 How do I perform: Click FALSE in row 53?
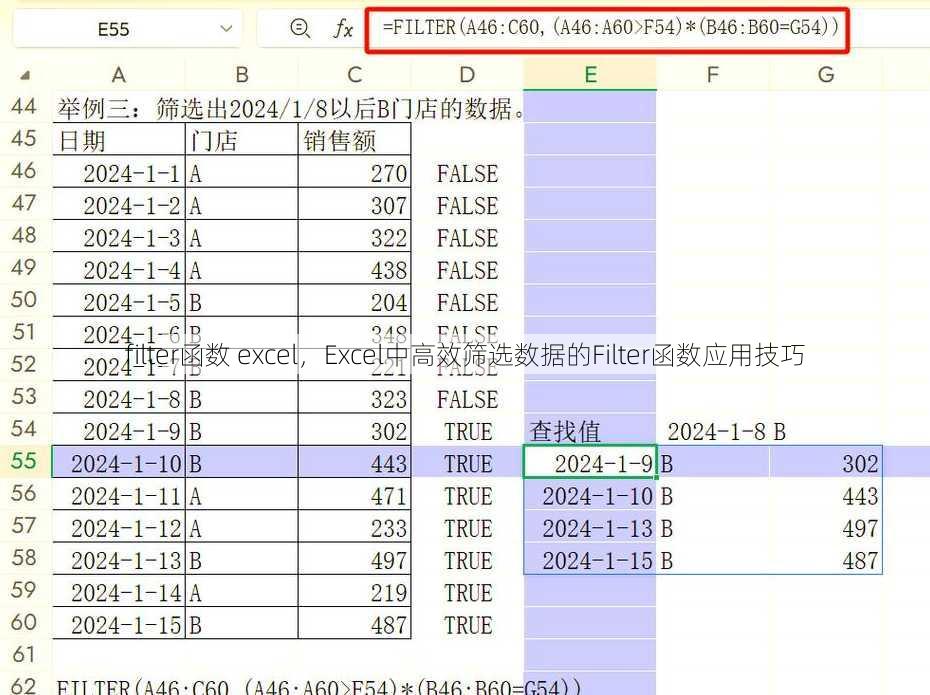(x=467, y=398)
